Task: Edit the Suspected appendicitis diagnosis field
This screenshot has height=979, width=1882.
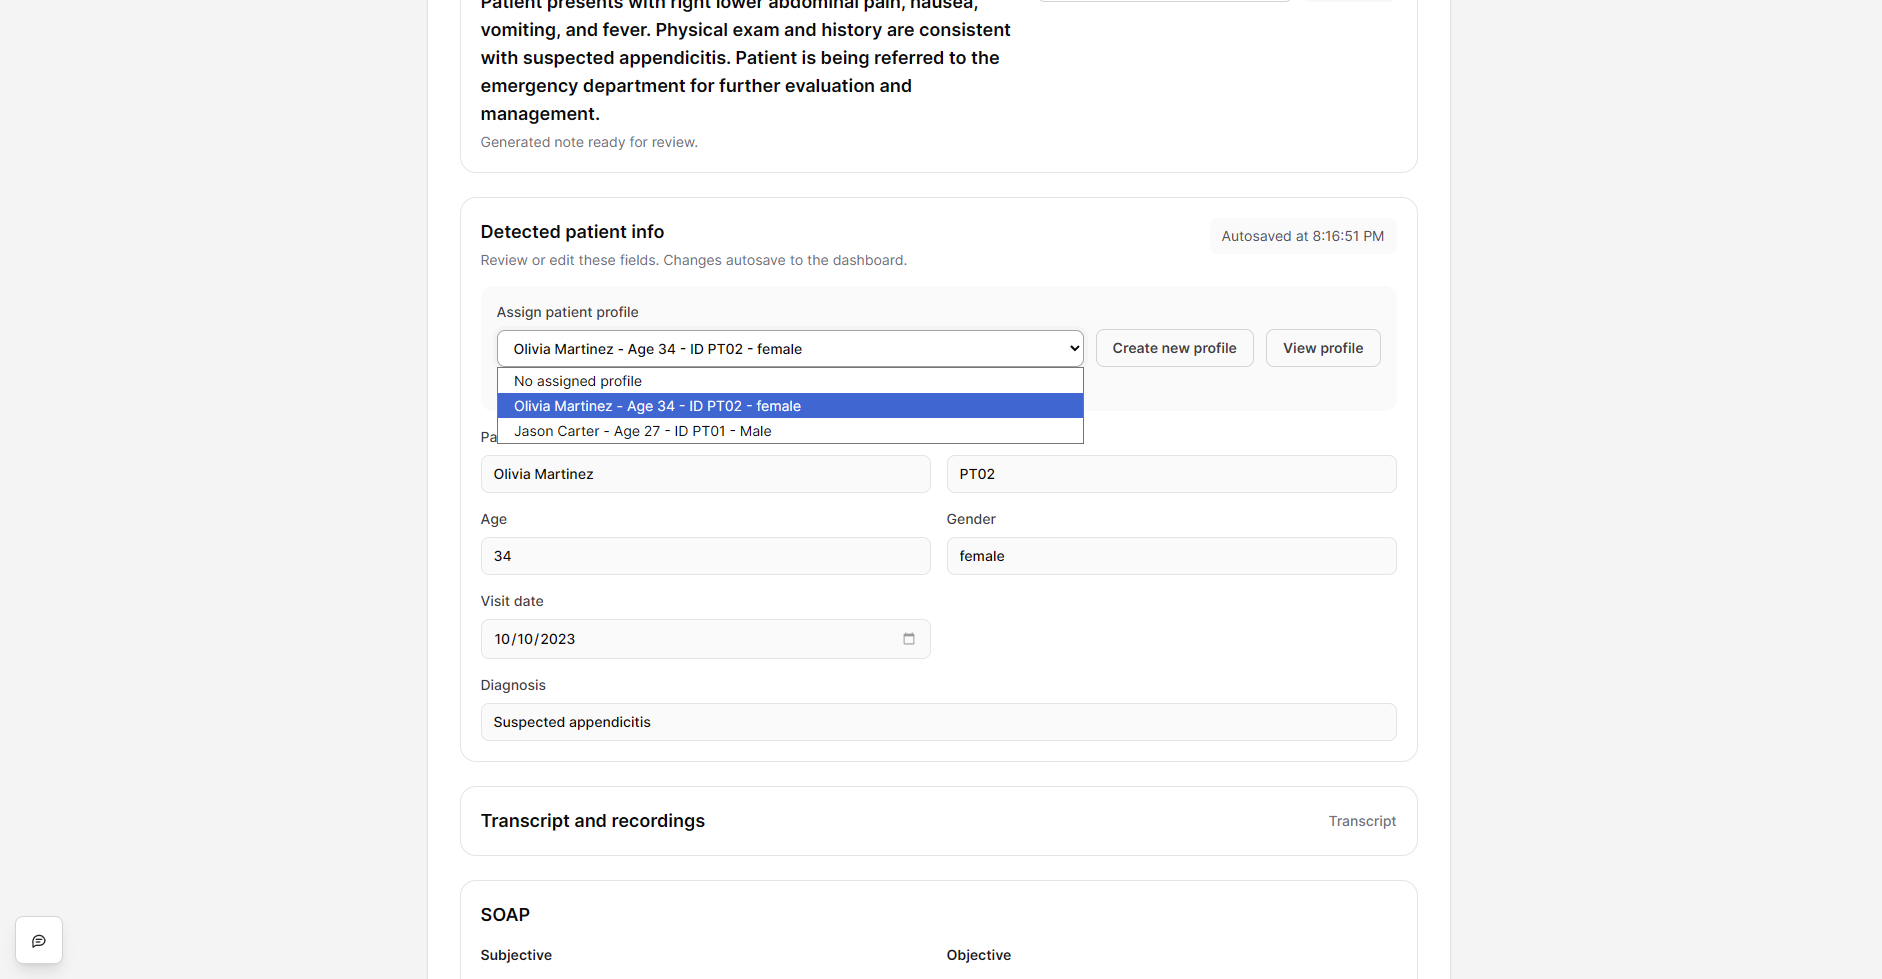Action: [x=937, y=722]
